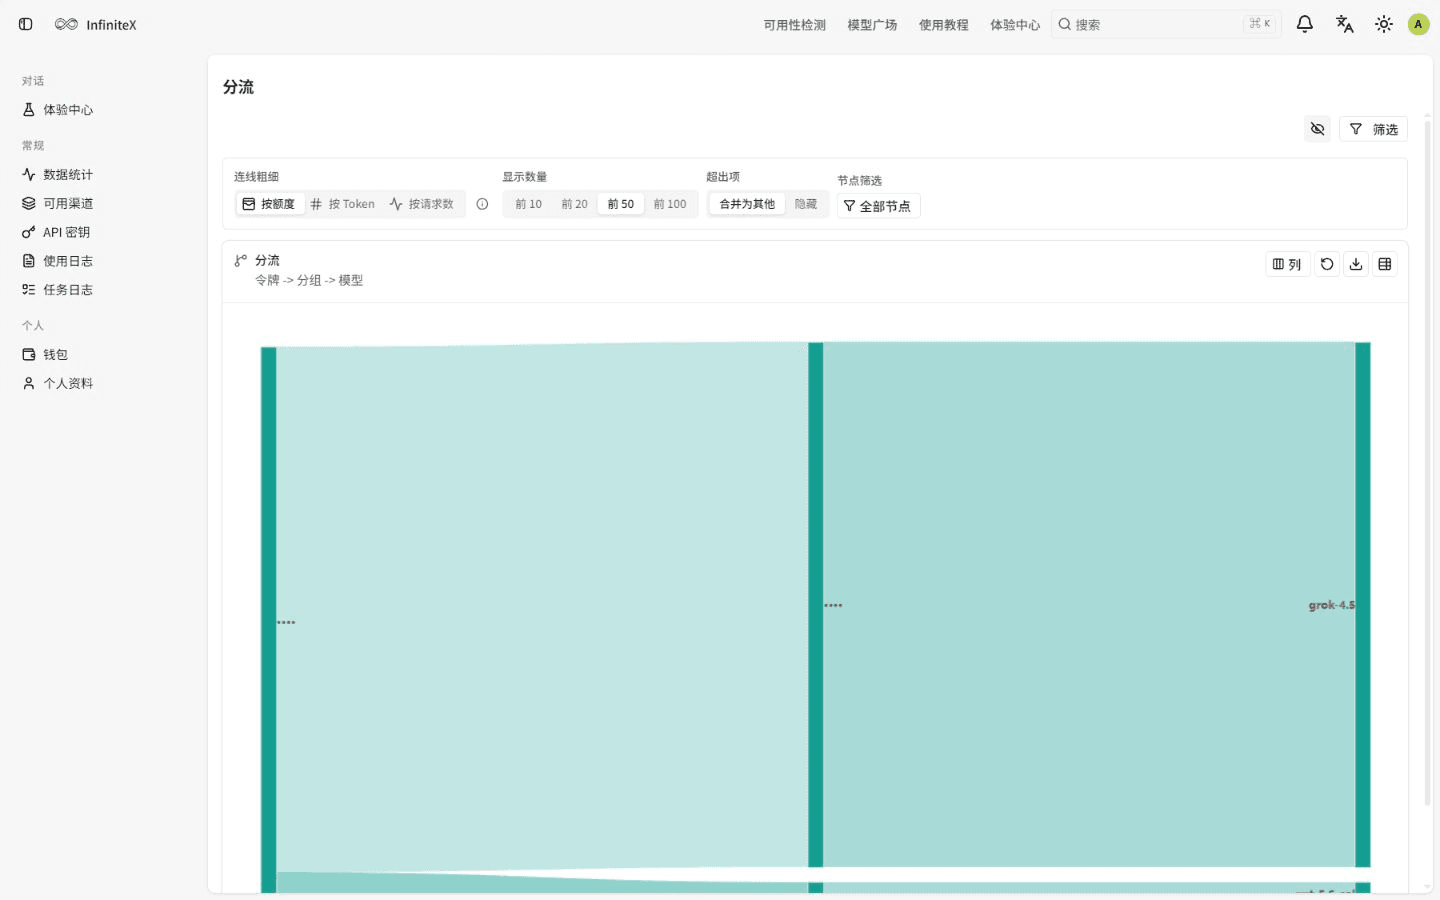The width and height of the screenshot is (1440, 900).
Task: Toggle the light/dark theme sun icon
Action: tap(1383, 24)
